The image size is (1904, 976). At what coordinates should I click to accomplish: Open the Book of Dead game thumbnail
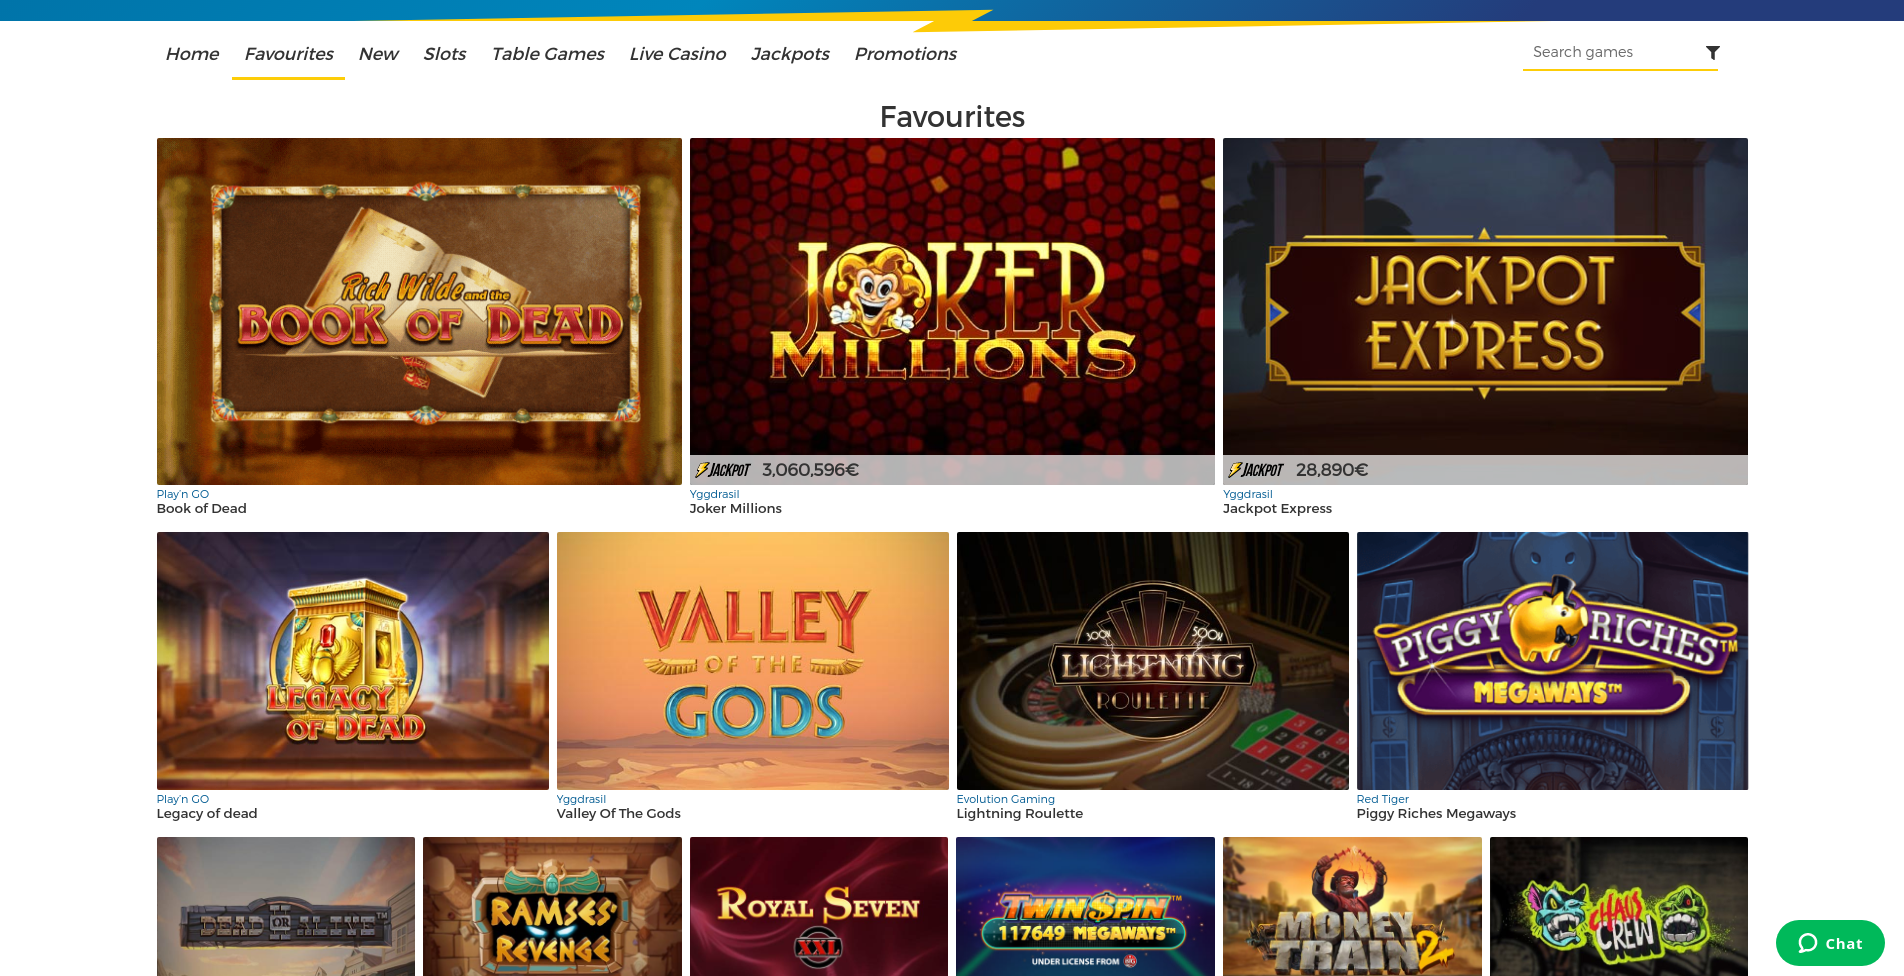(419, 311)
